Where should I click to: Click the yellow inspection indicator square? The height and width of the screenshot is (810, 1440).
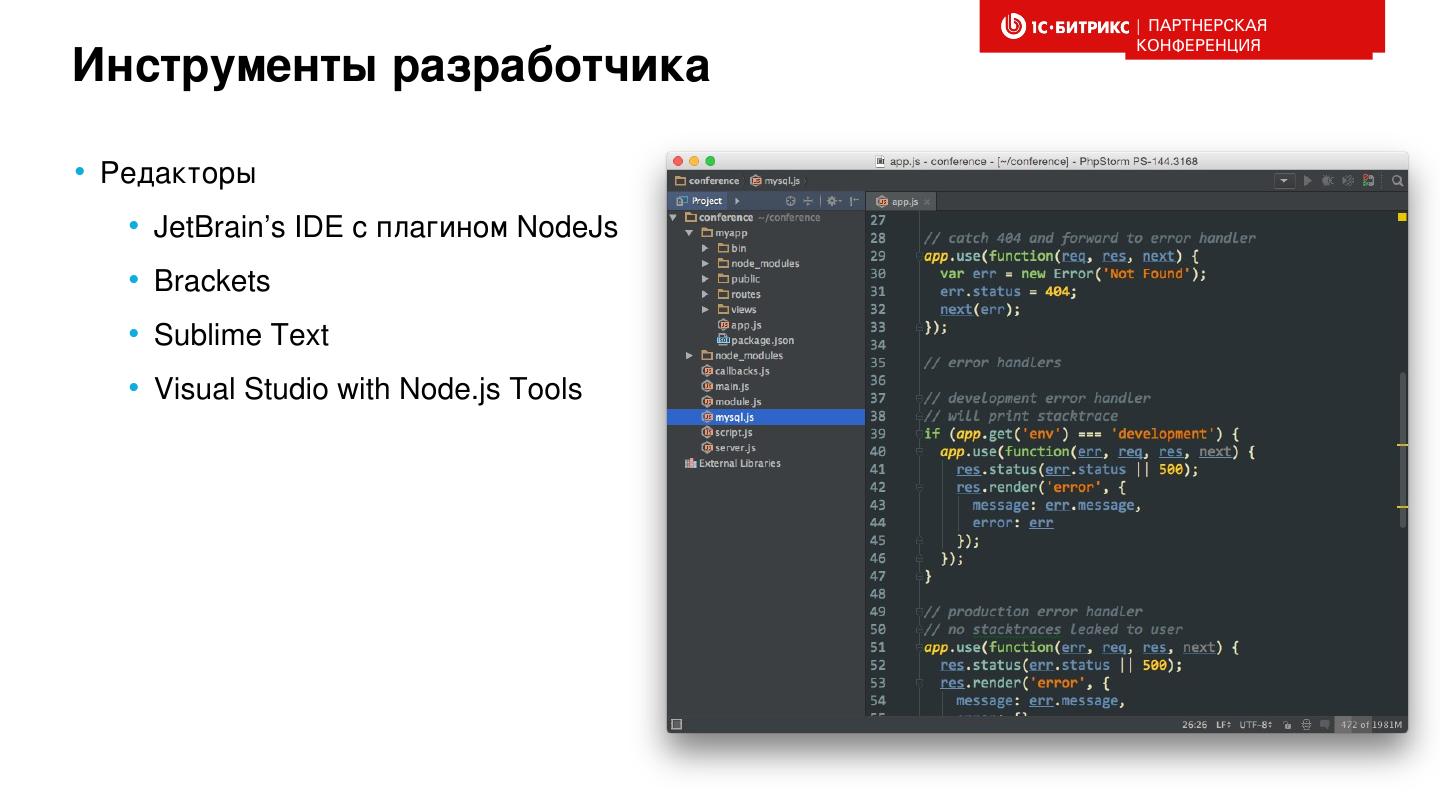pyautogui.click(x=1402, y=217)
